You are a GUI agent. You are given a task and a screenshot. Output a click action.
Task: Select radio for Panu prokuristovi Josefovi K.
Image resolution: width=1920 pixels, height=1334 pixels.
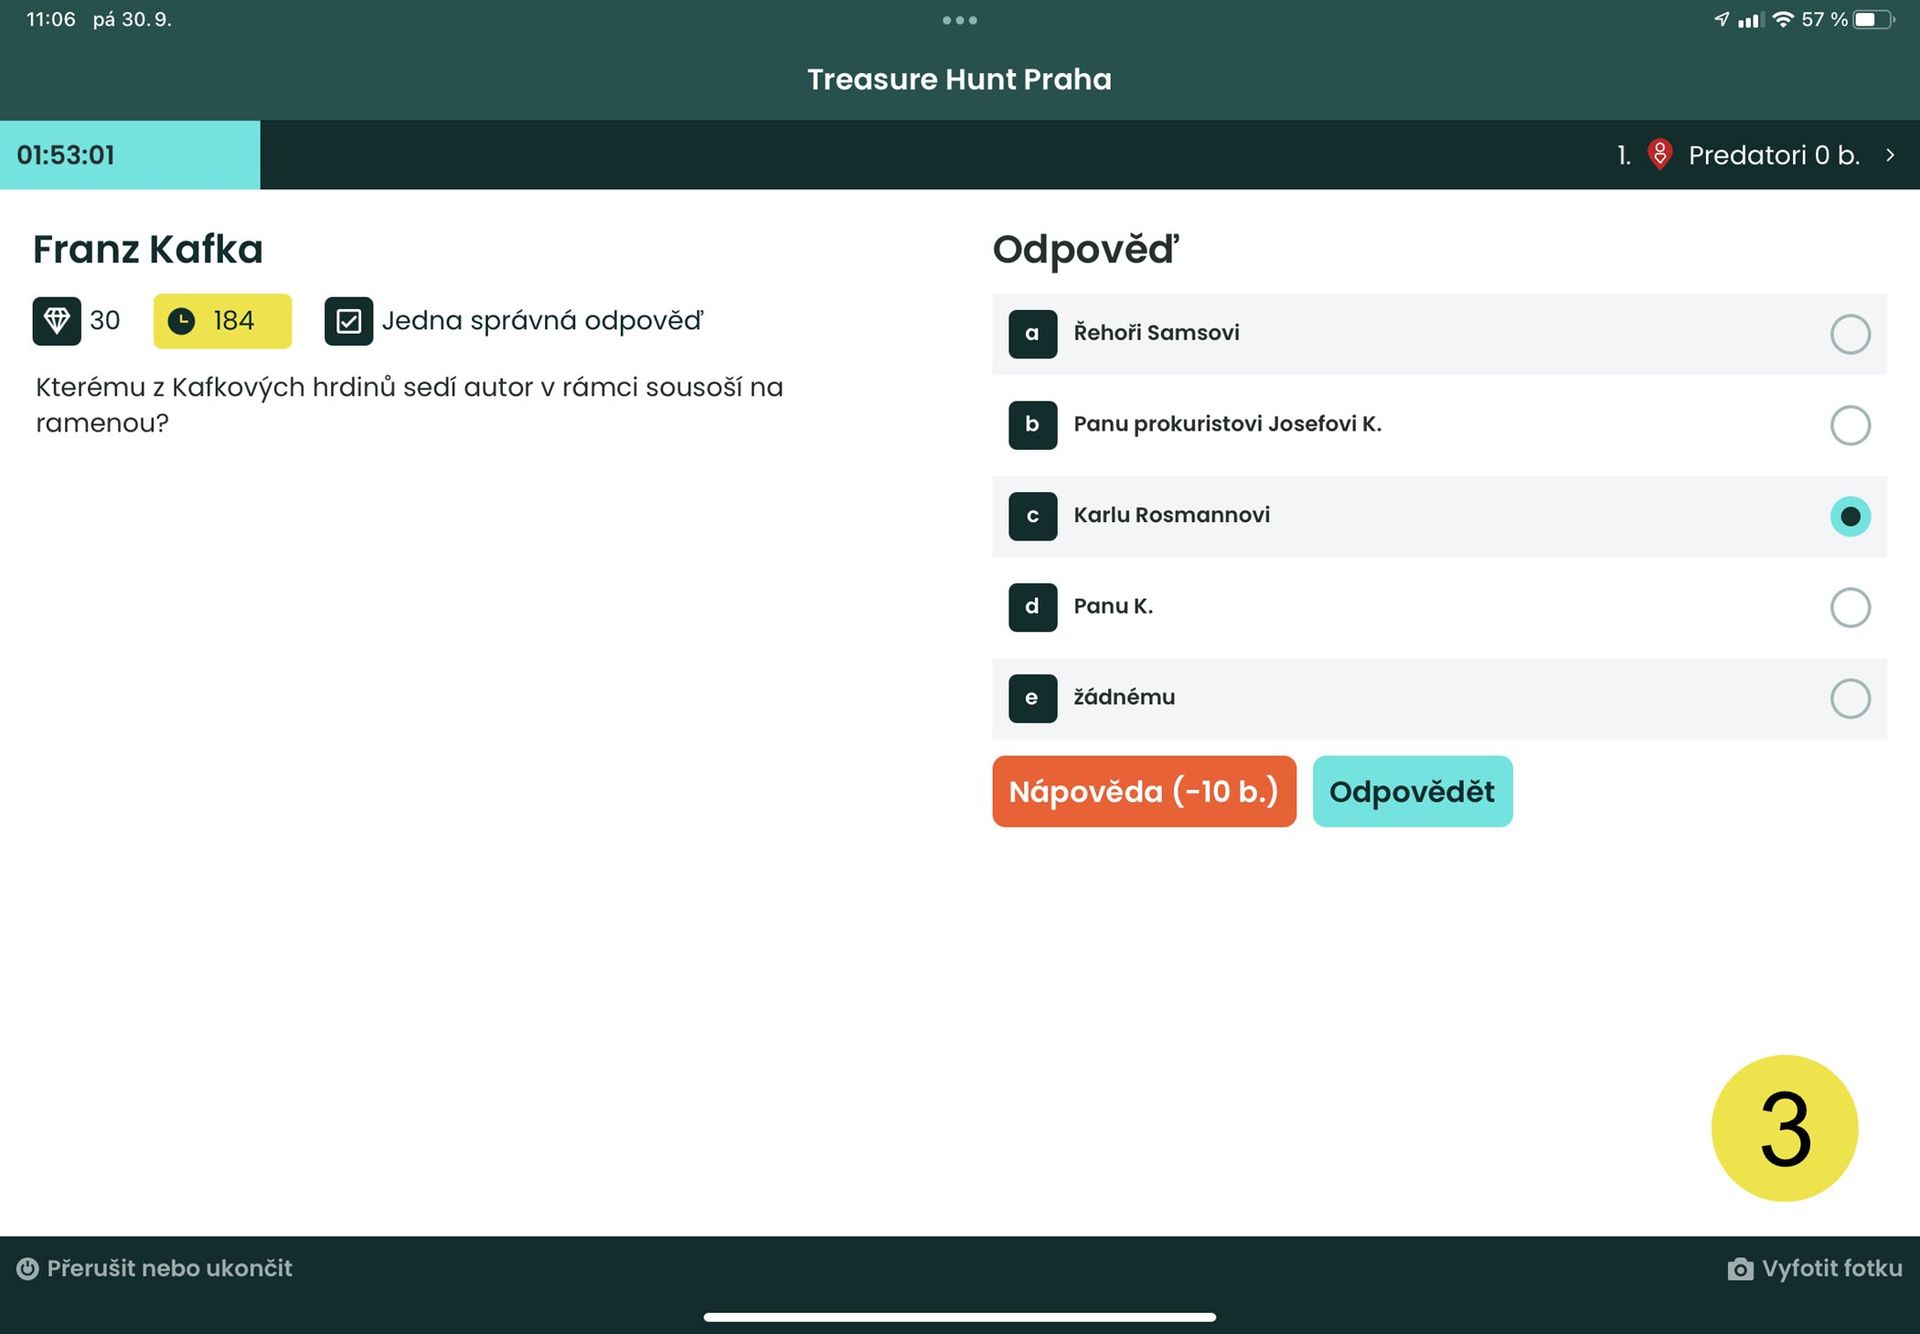pyautogui.click(x=1850, y=425)
